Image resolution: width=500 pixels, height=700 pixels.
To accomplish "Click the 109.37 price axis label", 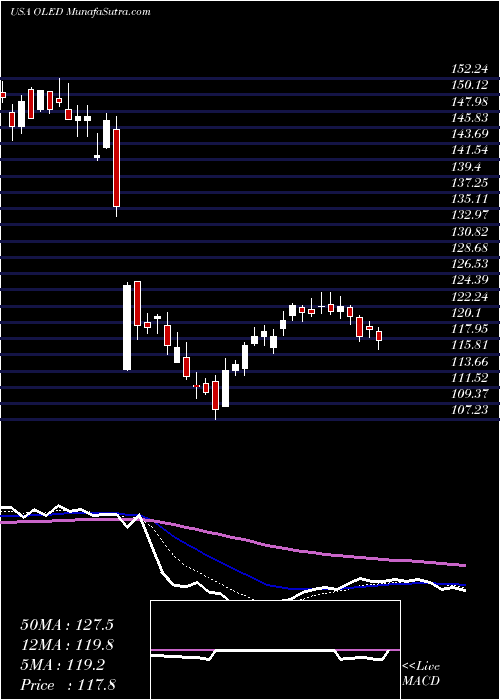I will pyautogui.click(x=470, y=394).
